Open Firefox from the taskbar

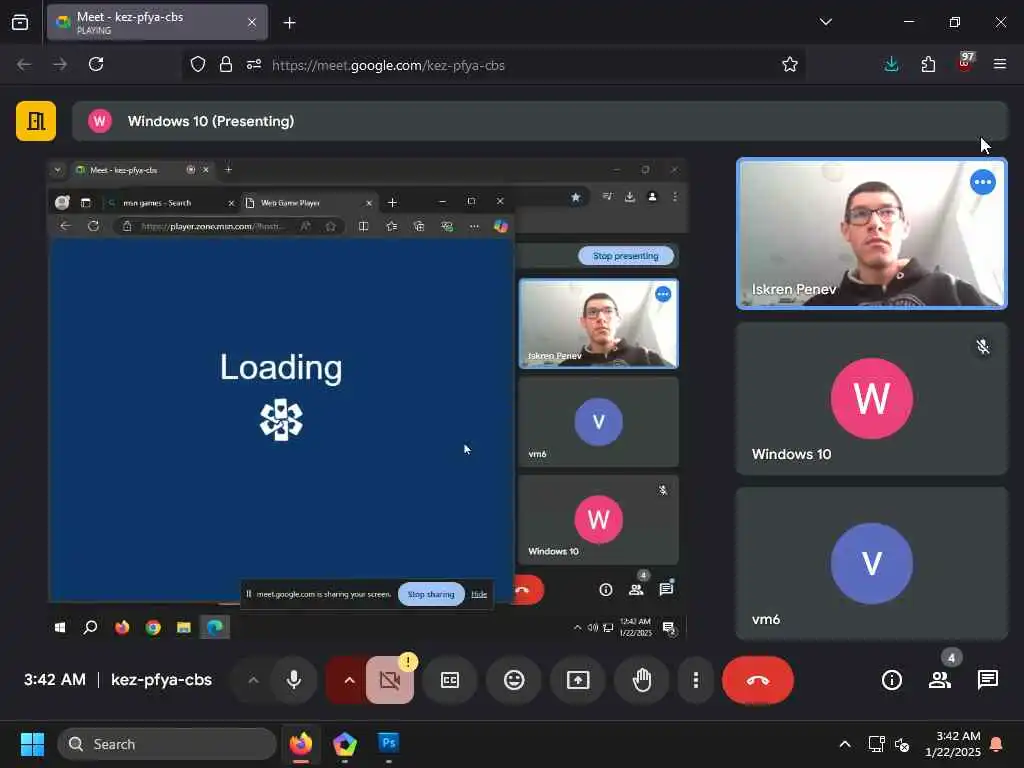click(x=301, y=744)
